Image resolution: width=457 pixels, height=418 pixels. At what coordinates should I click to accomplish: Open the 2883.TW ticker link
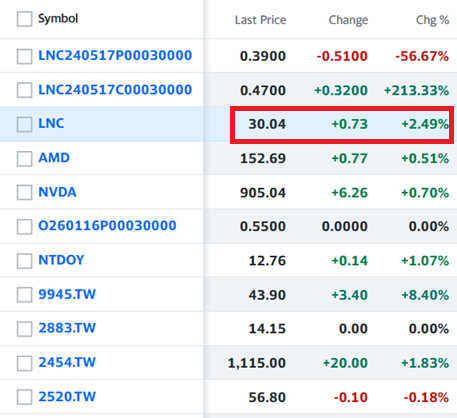tap(67, 328)
